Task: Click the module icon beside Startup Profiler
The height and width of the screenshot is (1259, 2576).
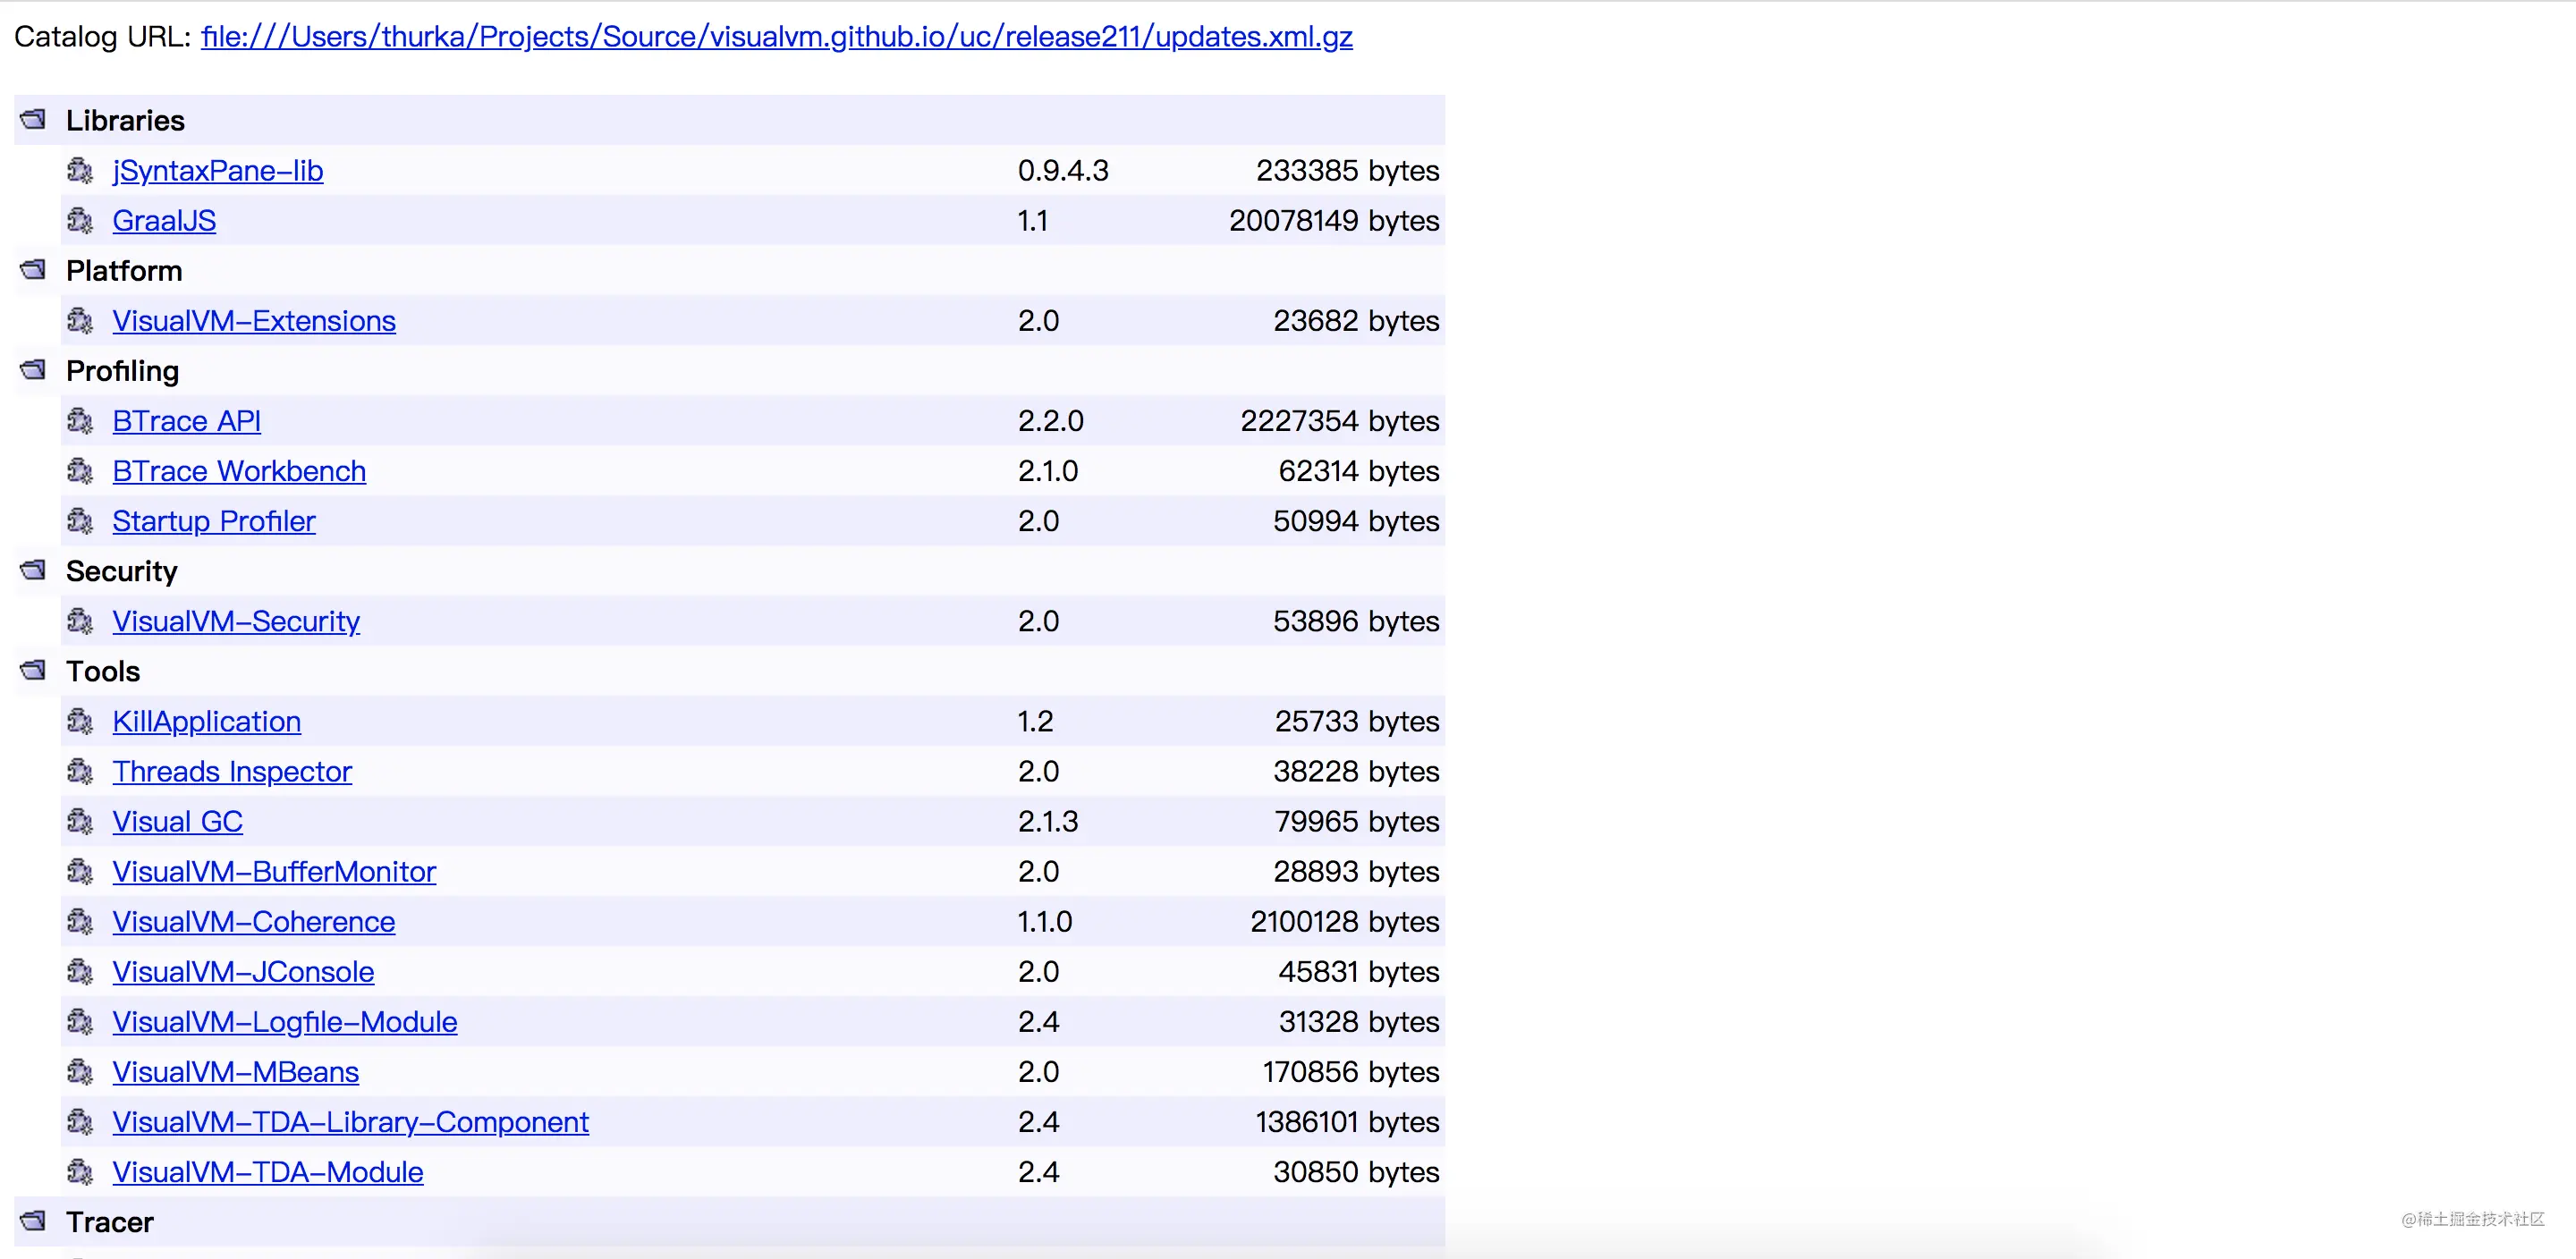Action: (x=80, y=520)
